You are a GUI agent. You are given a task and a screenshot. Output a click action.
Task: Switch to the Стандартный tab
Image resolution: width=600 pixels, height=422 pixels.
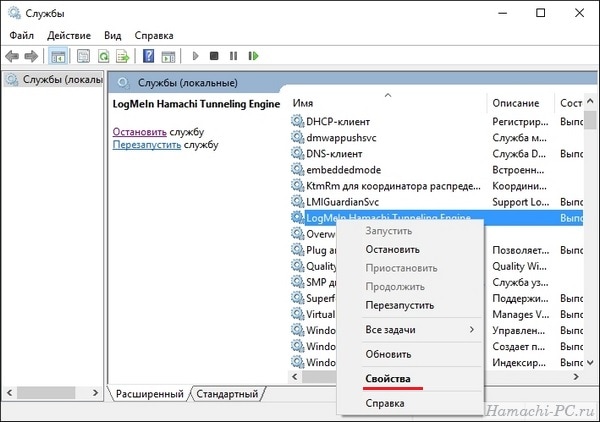coord(227,394)
